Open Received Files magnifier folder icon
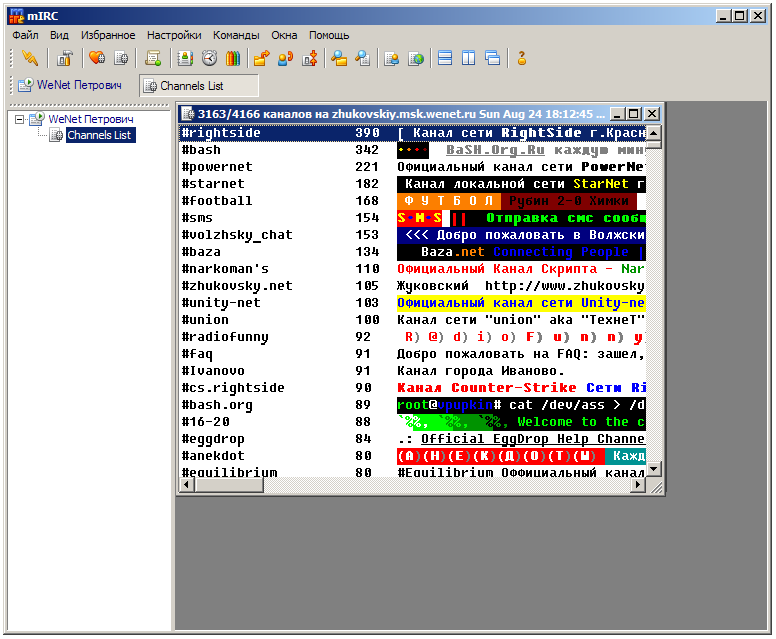 tap(339, 58)
